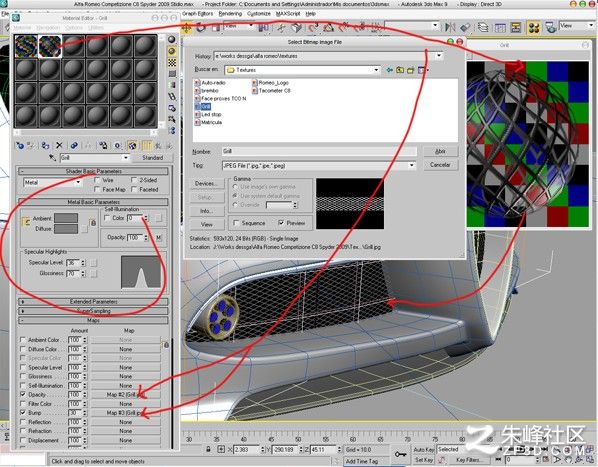The image size is (598, 467).
Task: Click Assign Material to Selection icon
Action: 45,146
